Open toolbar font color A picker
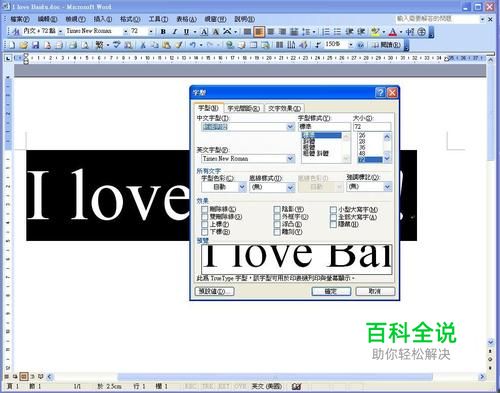 click(x=401, y=32)
